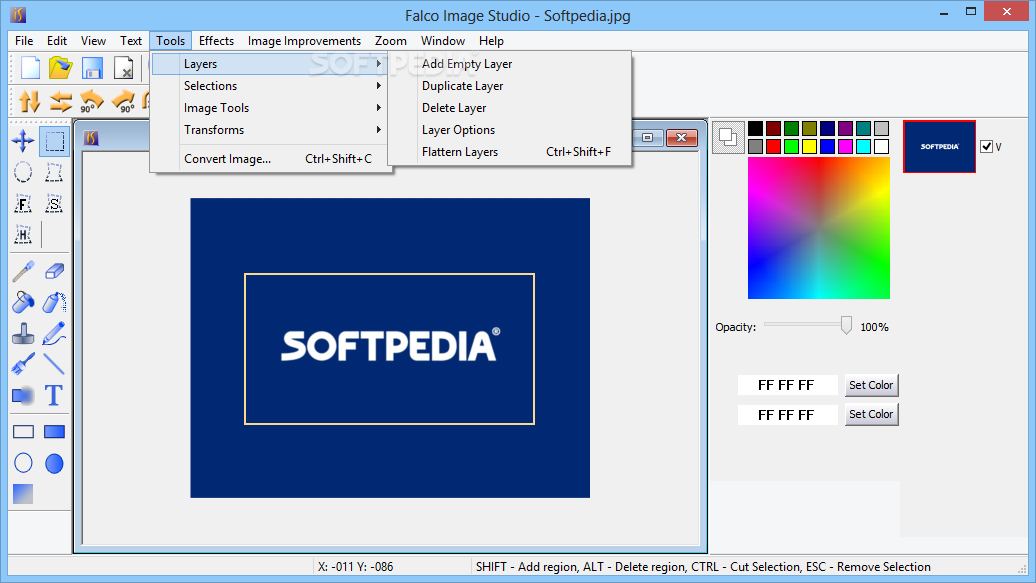Rotate the image 90° counter-clockwise
Screen dimensions: 1036x583
[91, 101]
